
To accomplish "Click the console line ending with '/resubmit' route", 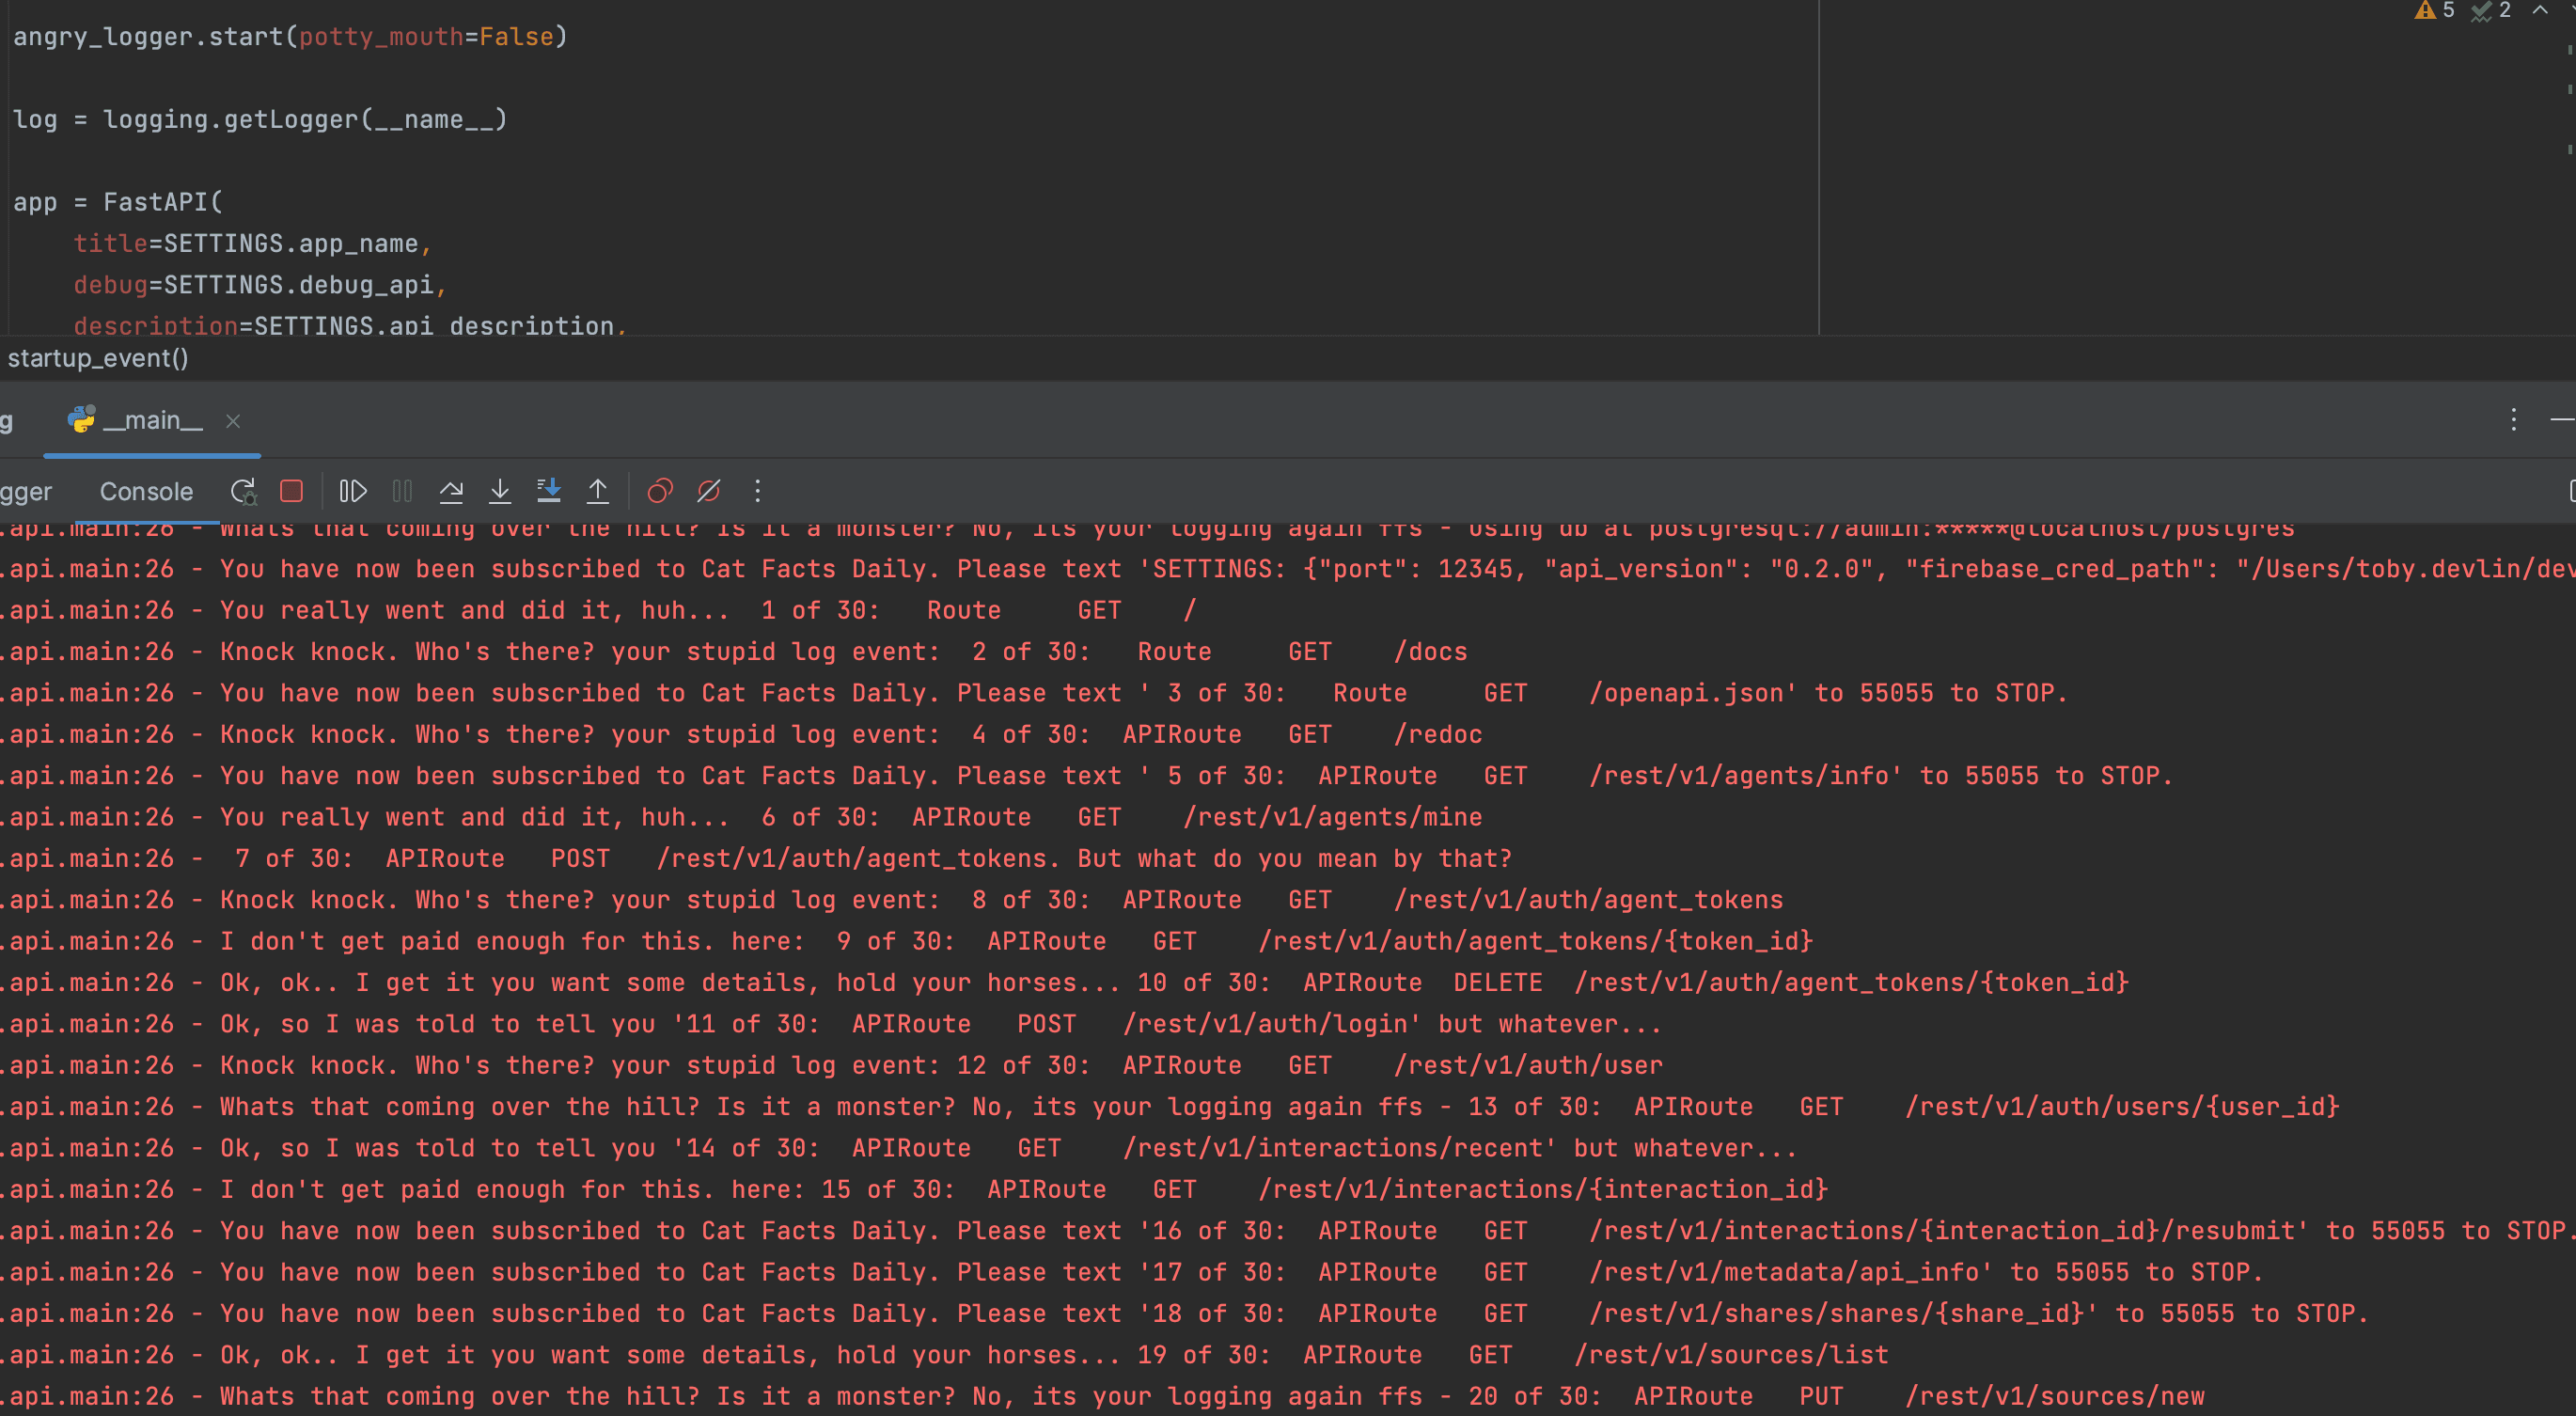I will coord(1288,1231).
